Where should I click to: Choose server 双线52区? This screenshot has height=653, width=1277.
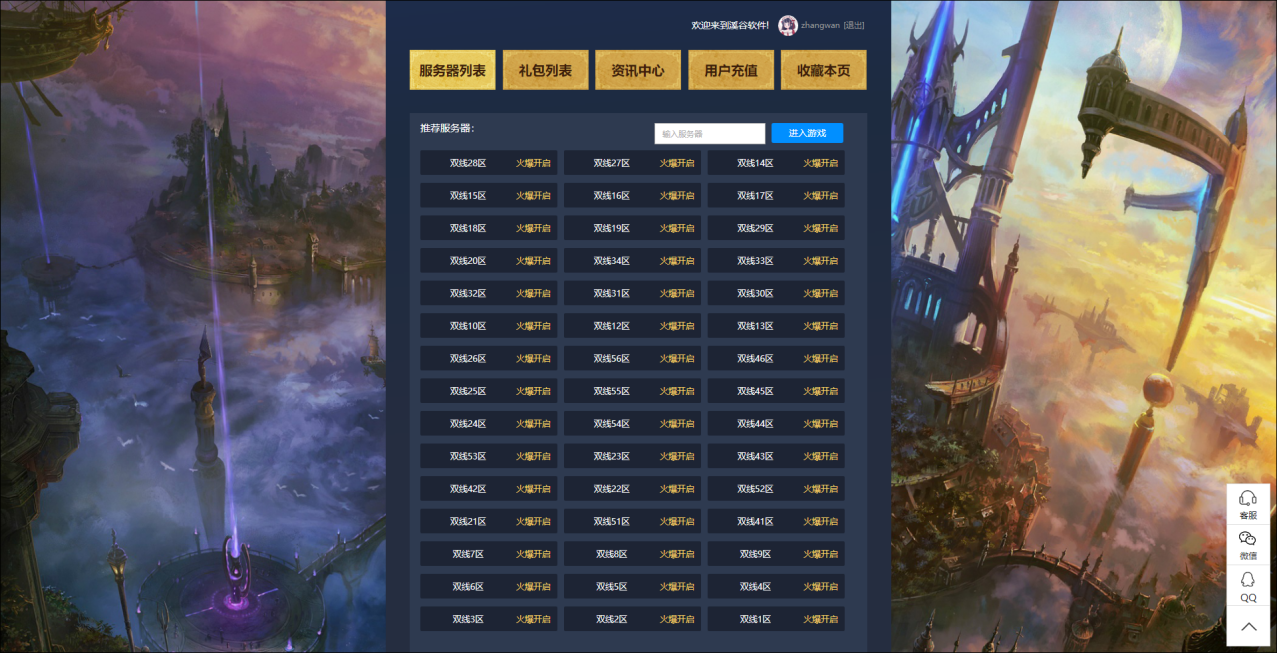[x=776, y=489]
